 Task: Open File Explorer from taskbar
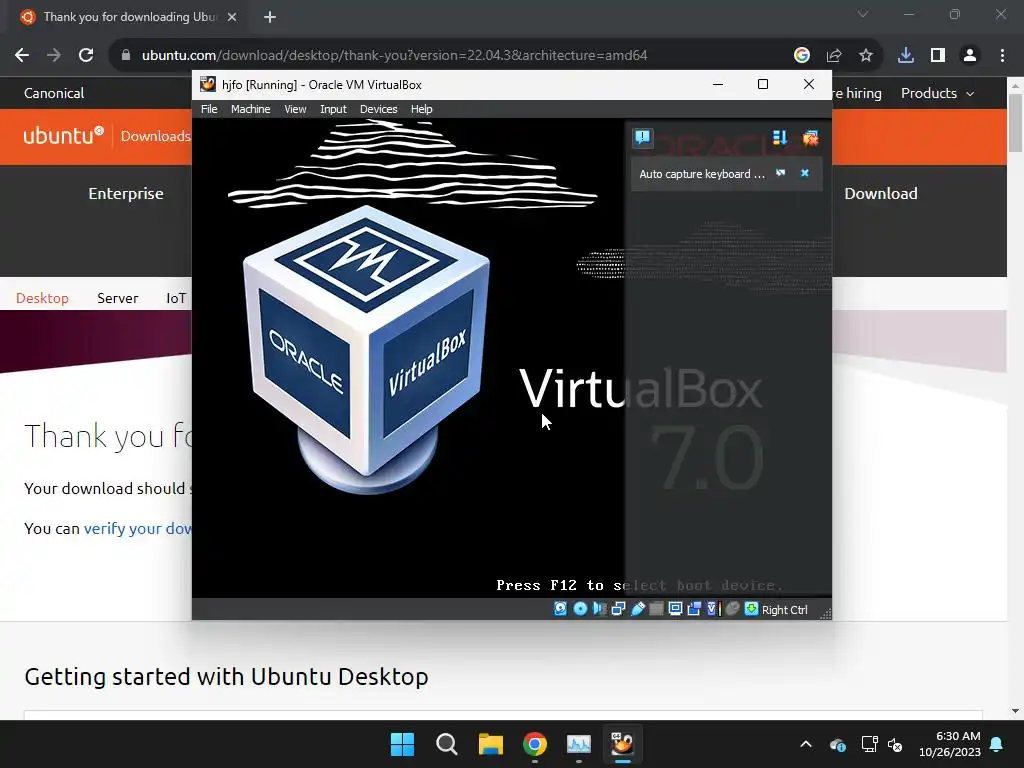490,744
